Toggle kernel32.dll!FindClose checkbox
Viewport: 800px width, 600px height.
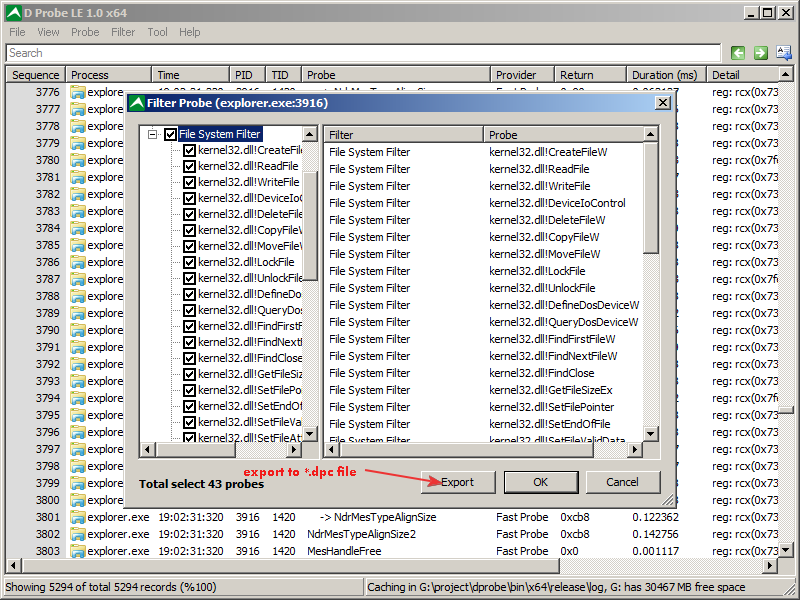(x=189, y=358)
